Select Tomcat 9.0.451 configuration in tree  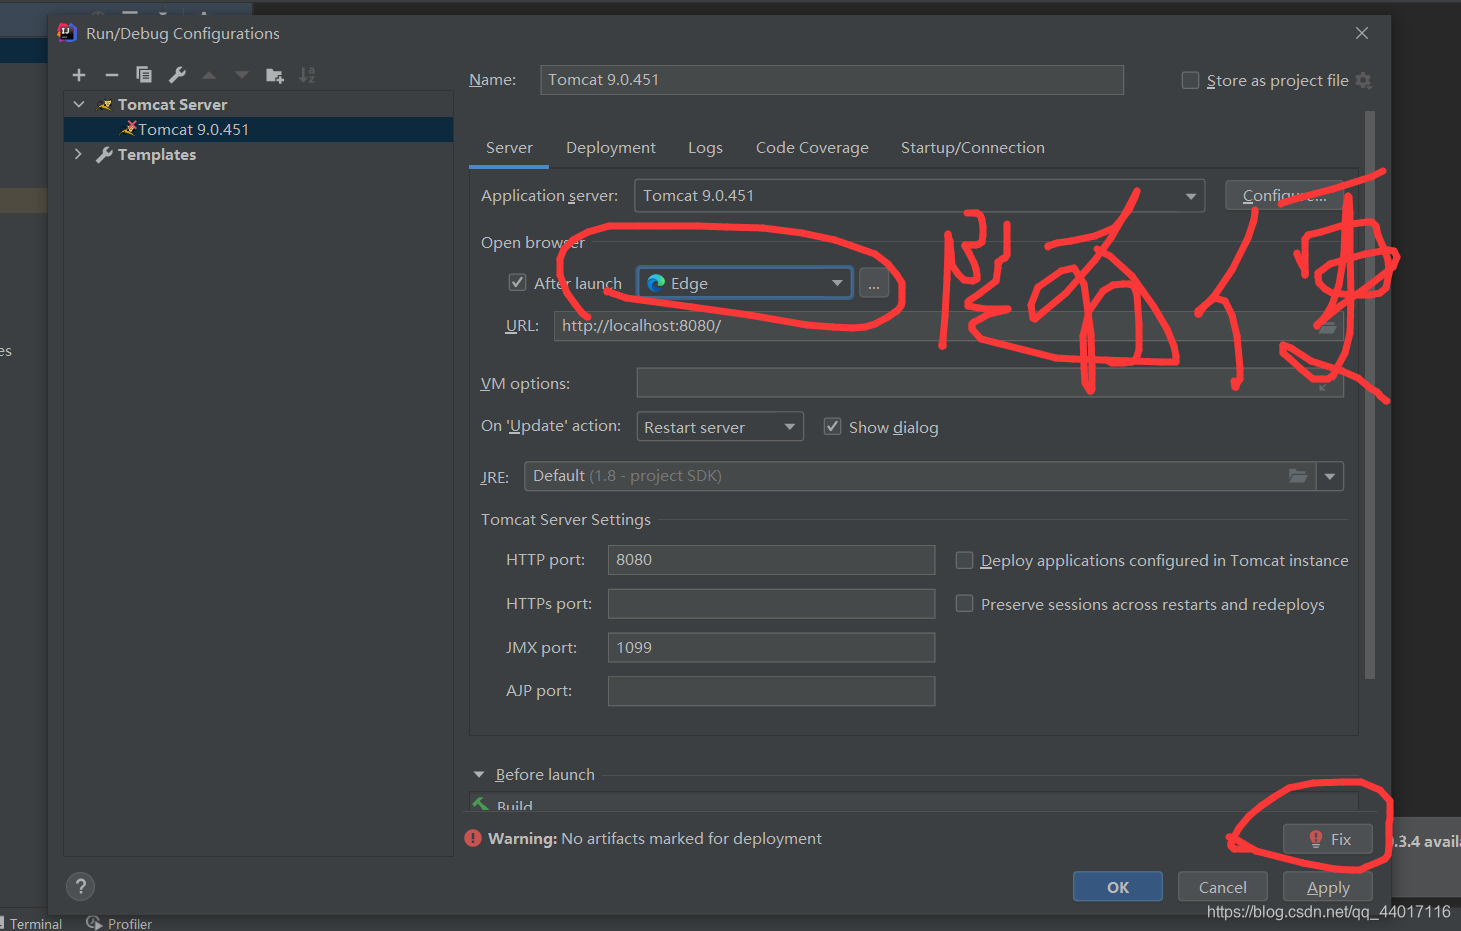tap(258, 129)
